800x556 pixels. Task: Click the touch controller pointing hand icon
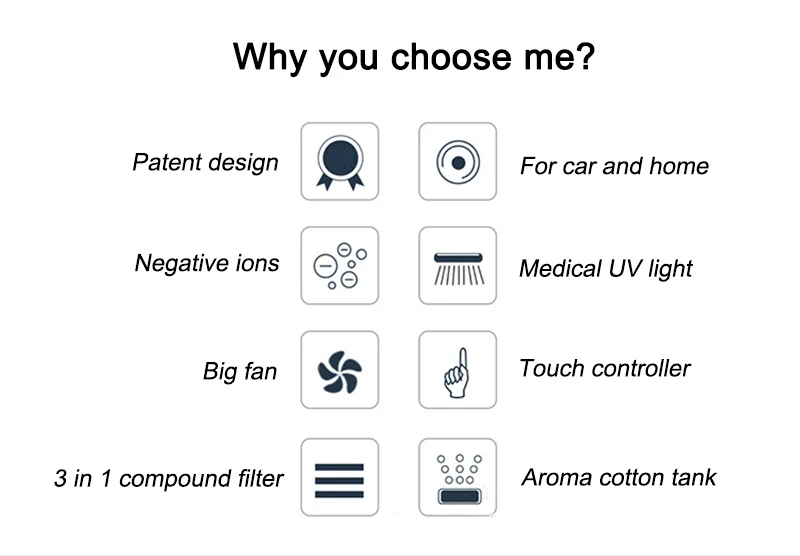(458, 370)
